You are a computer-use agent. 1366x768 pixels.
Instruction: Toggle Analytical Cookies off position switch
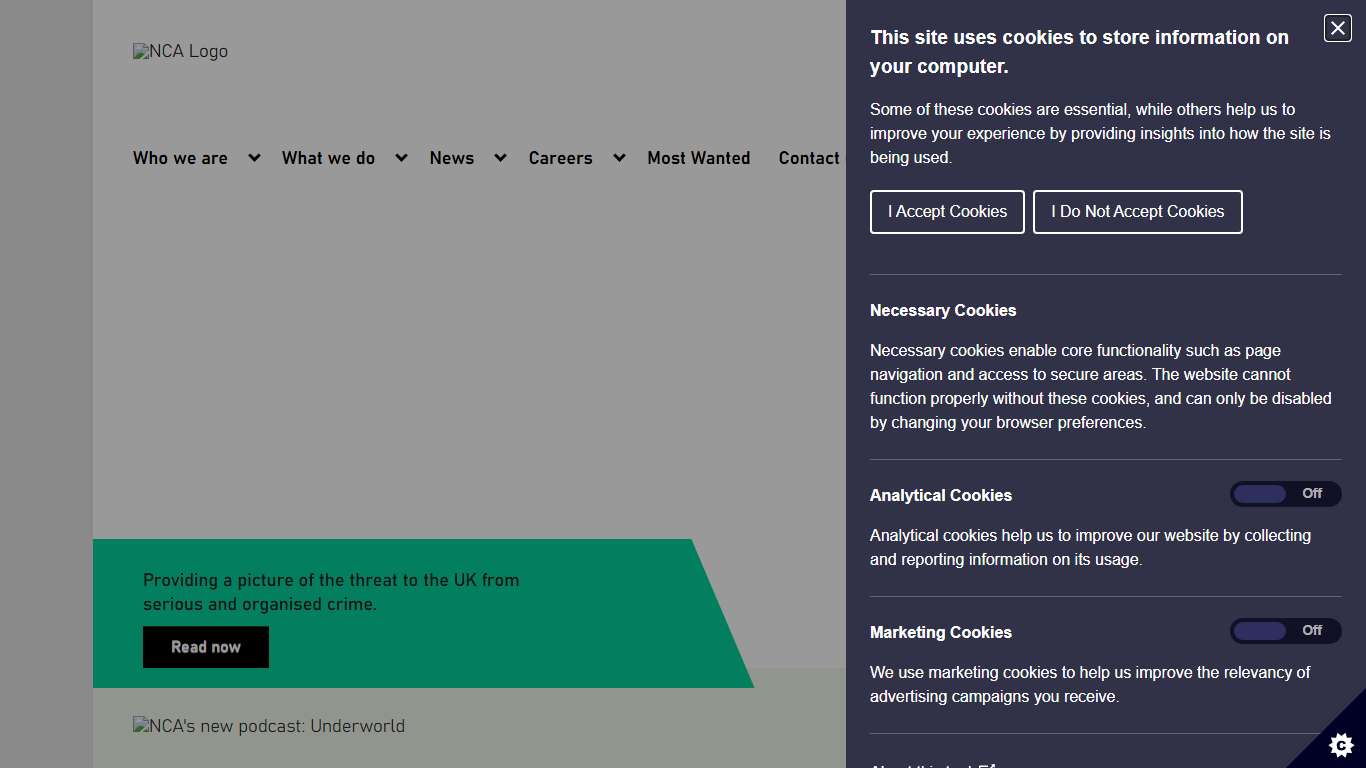click(1286, 494)
